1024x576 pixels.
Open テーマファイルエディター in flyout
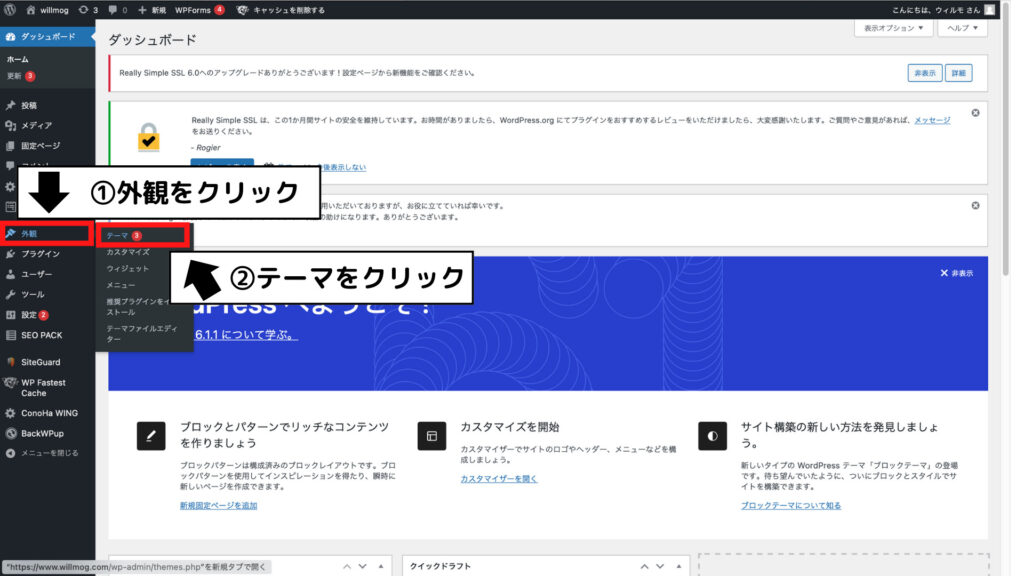point(142,333)
